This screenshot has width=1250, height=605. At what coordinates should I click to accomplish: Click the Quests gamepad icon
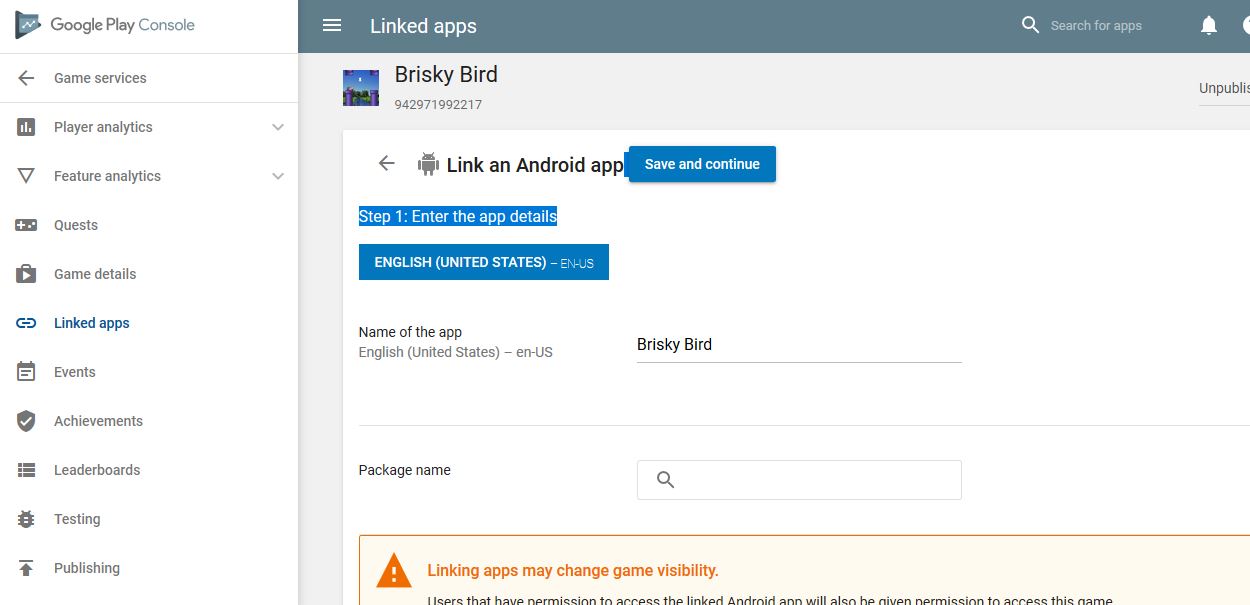click(x=27, y=225)
